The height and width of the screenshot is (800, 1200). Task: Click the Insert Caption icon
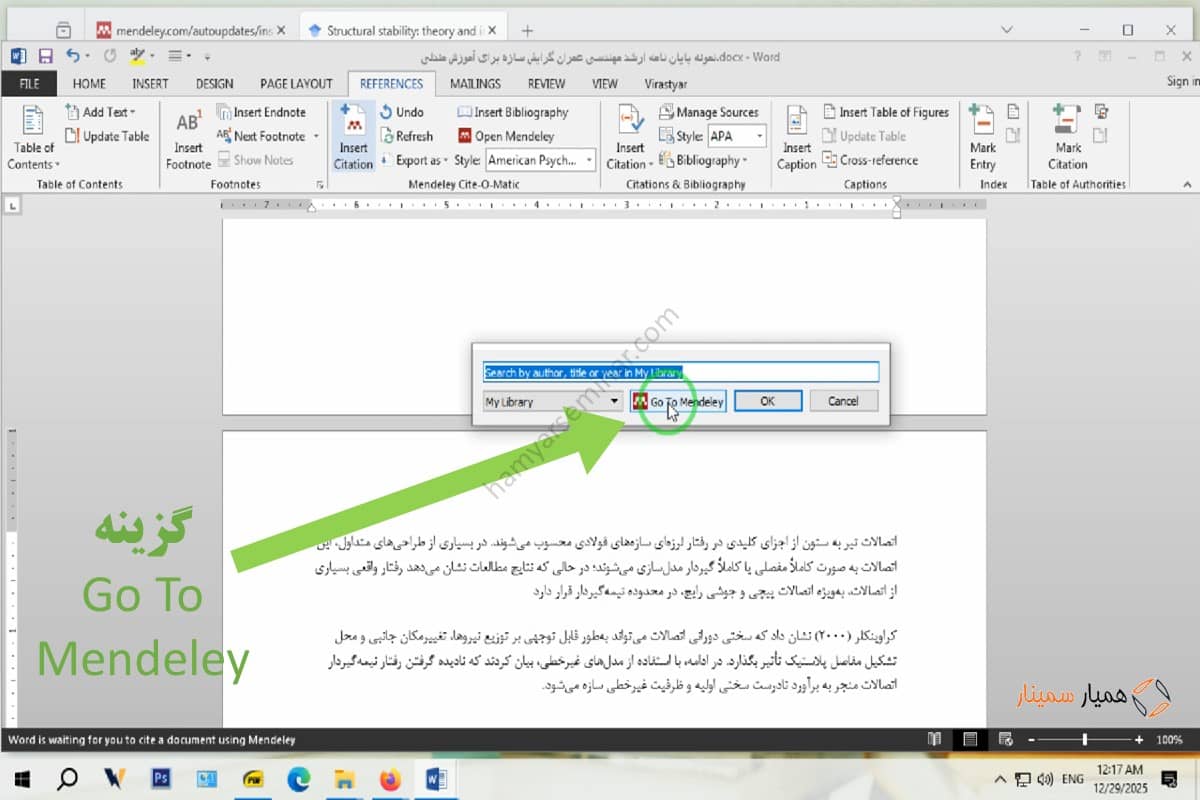(797, 137)
